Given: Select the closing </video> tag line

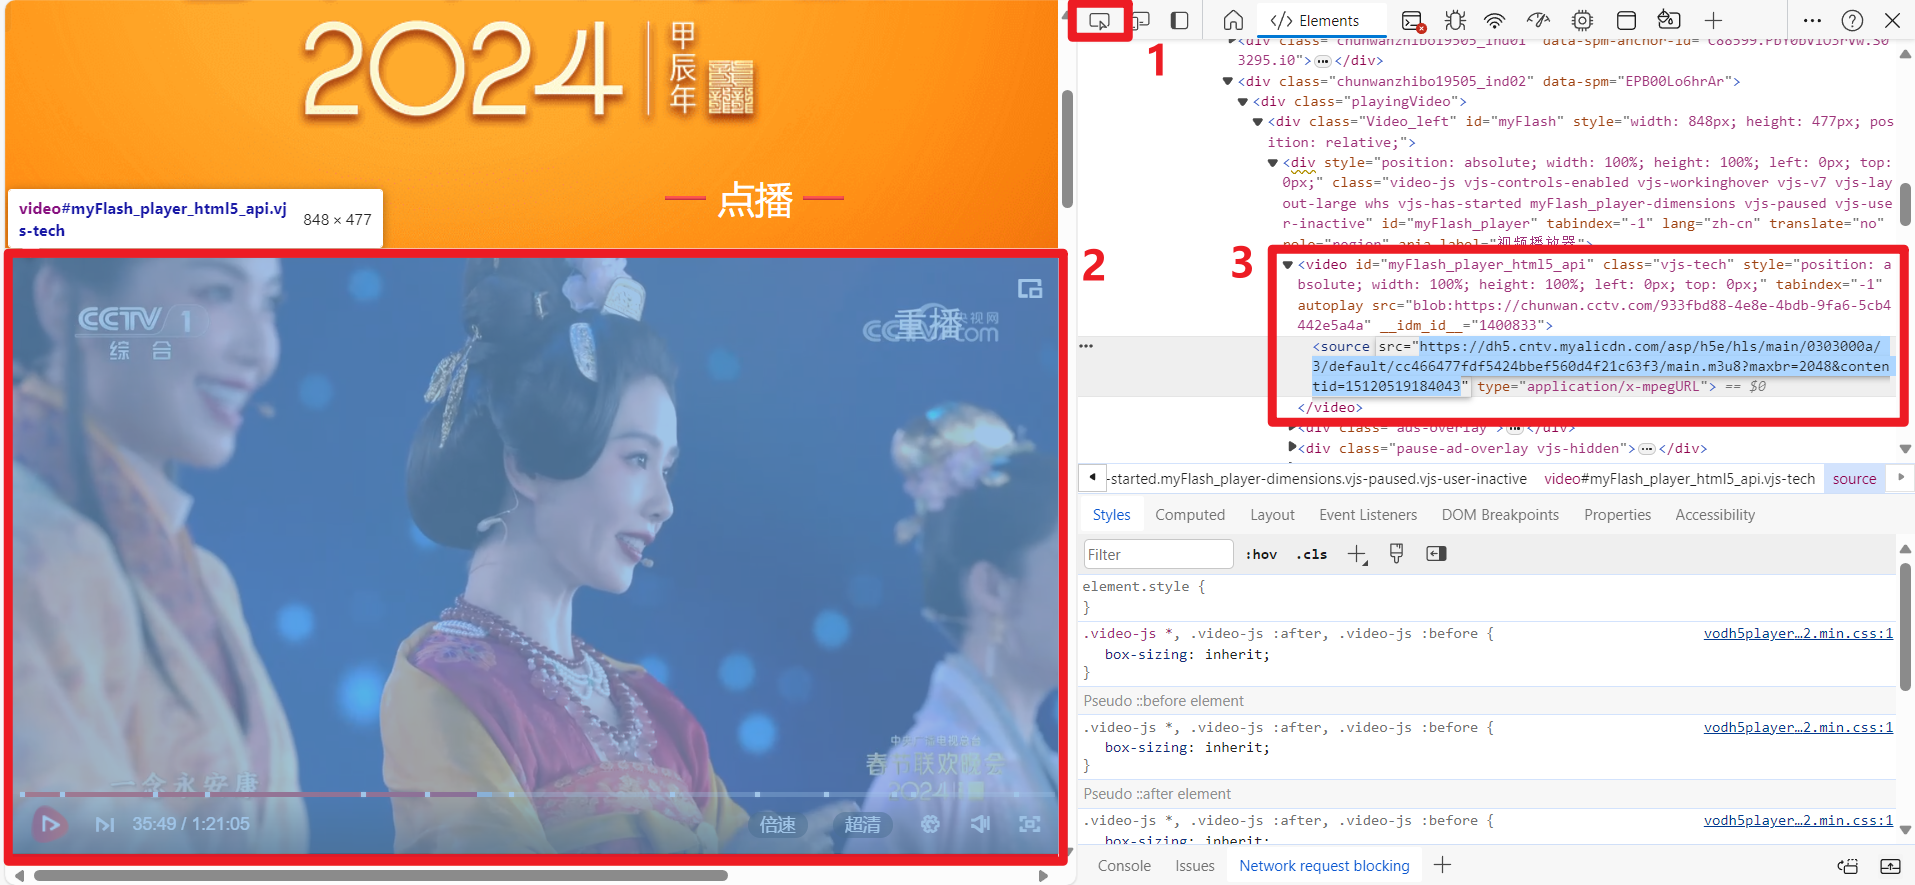Looking at the screenshot, I should pos(1329,408).
